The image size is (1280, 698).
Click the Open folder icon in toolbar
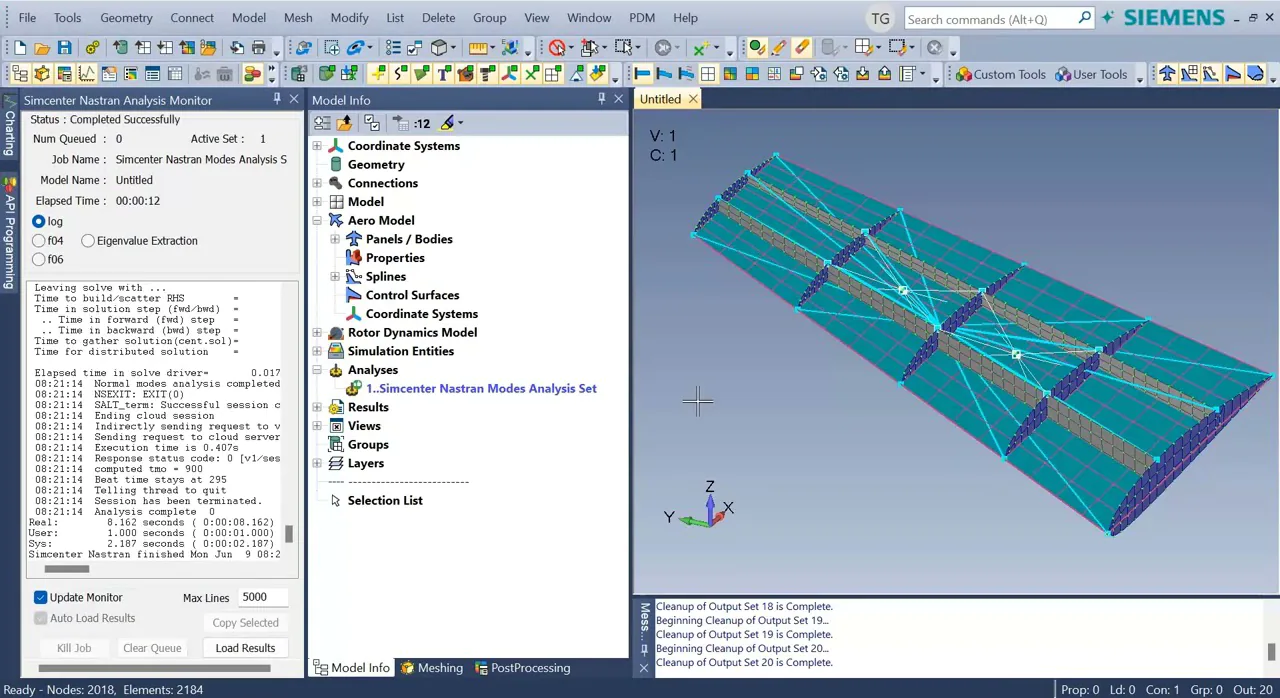point(42,48)
